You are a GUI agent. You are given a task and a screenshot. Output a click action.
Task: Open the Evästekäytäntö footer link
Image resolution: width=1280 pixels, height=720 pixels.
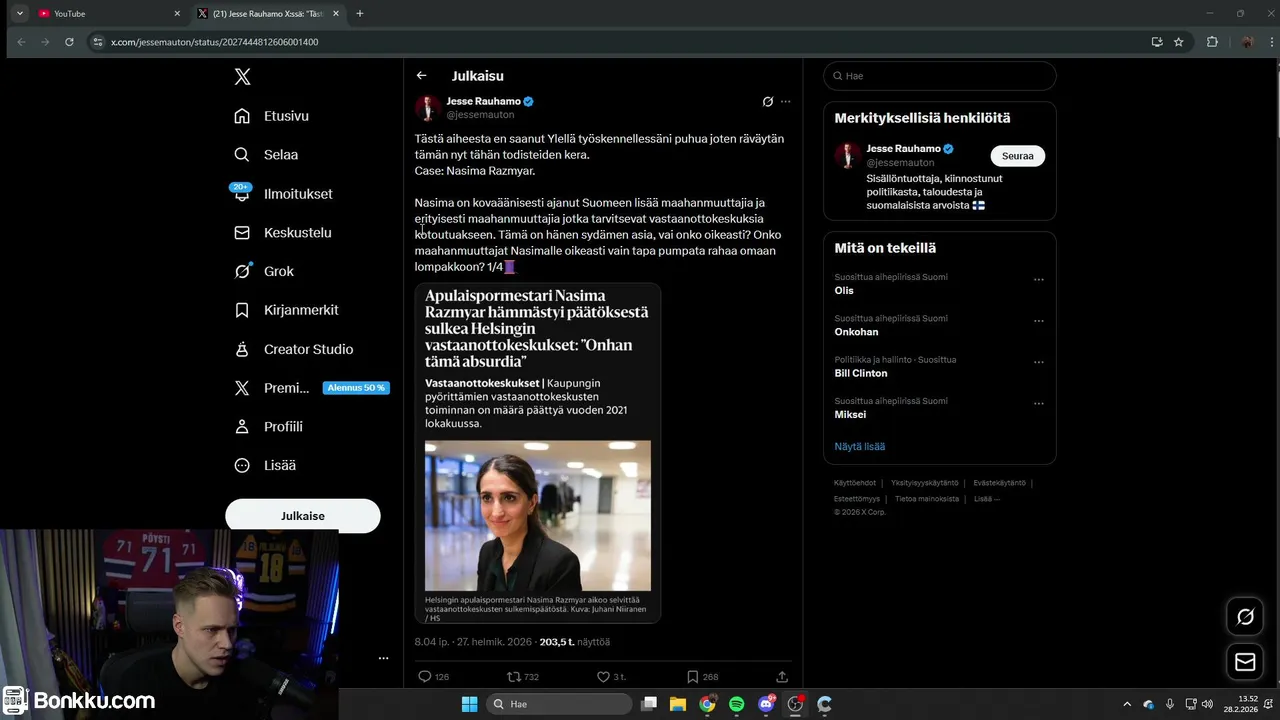[999, 483]
